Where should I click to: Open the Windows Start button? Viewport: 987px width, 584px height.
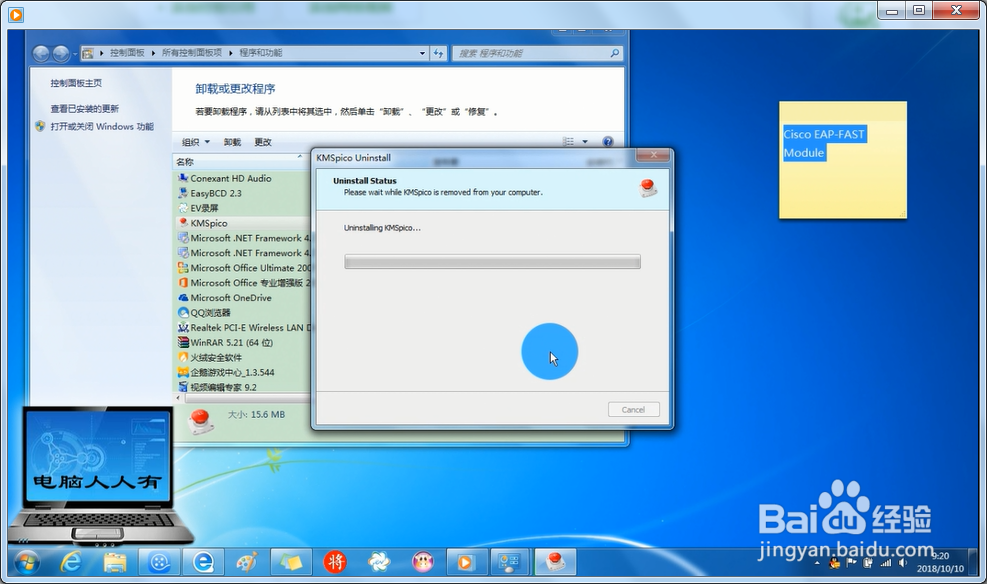click(26, 562)
